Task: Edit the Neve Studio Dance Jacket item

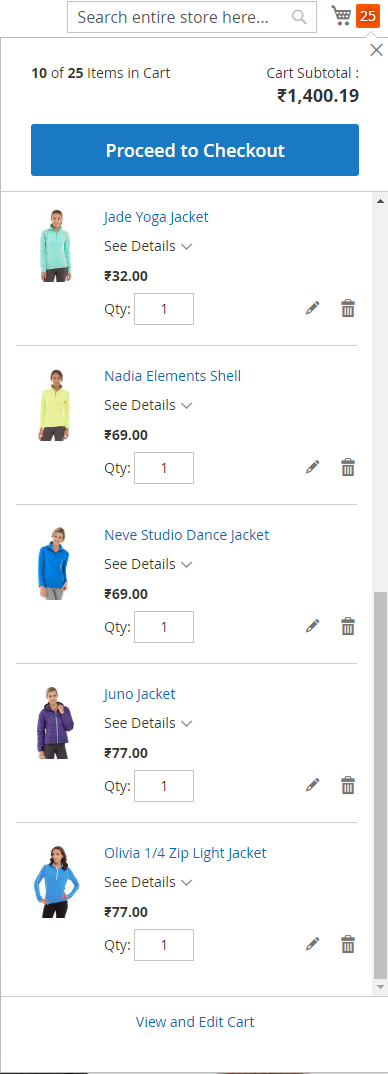Action: [313, 627]
